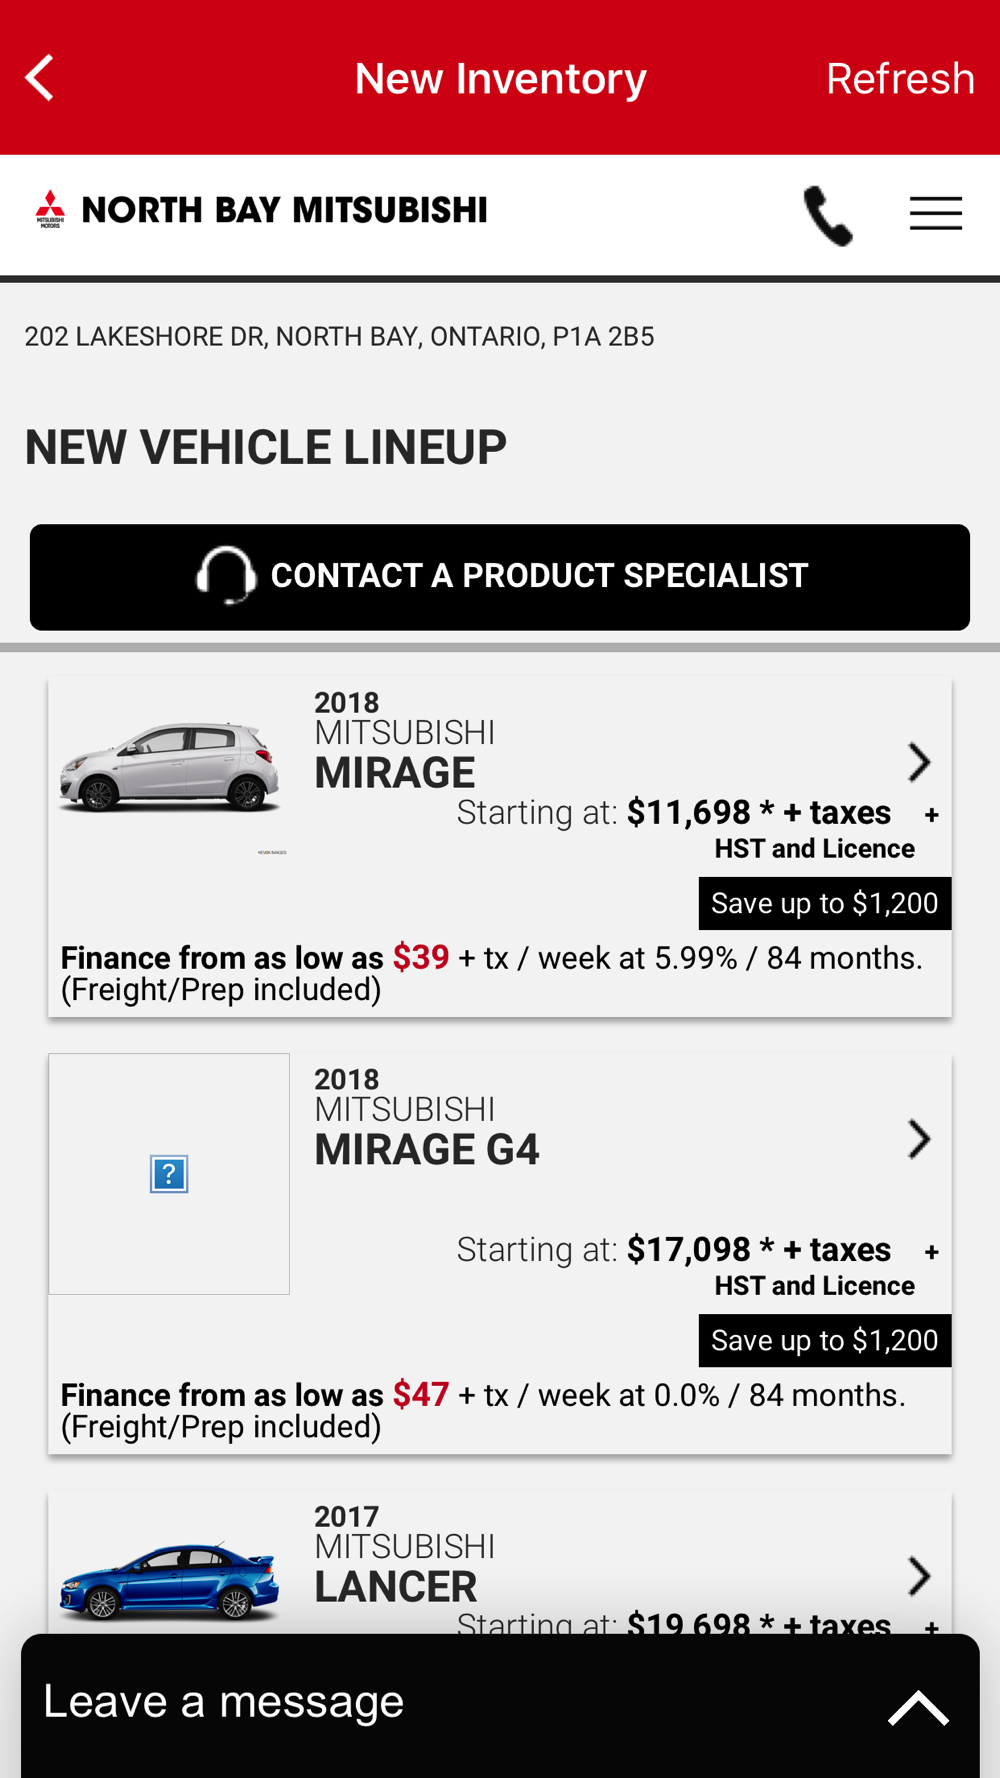Image resolution: width=1000 pixels, height=1778 pixels.
Task: Tap the Mirage Save up to $1,200 badge
Action: point(824,903)
